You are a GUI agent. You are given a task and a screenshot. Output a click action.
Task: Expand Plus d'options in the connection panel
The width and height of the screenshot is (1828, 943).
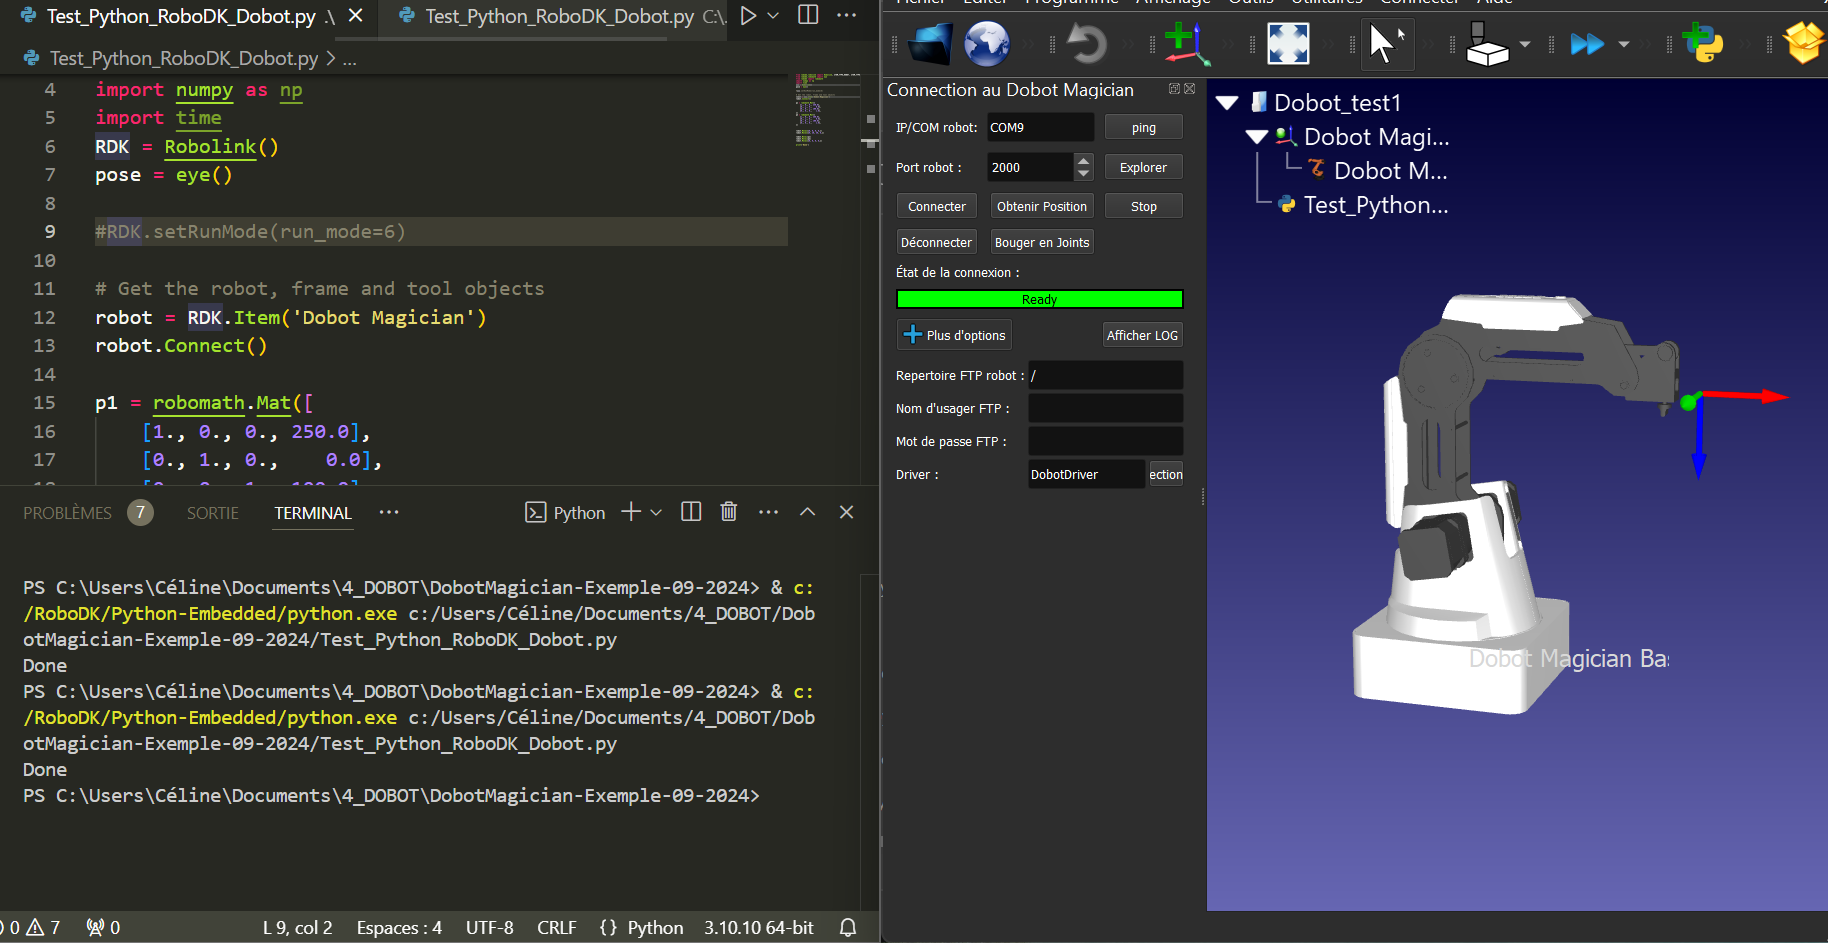pos(954,335)
